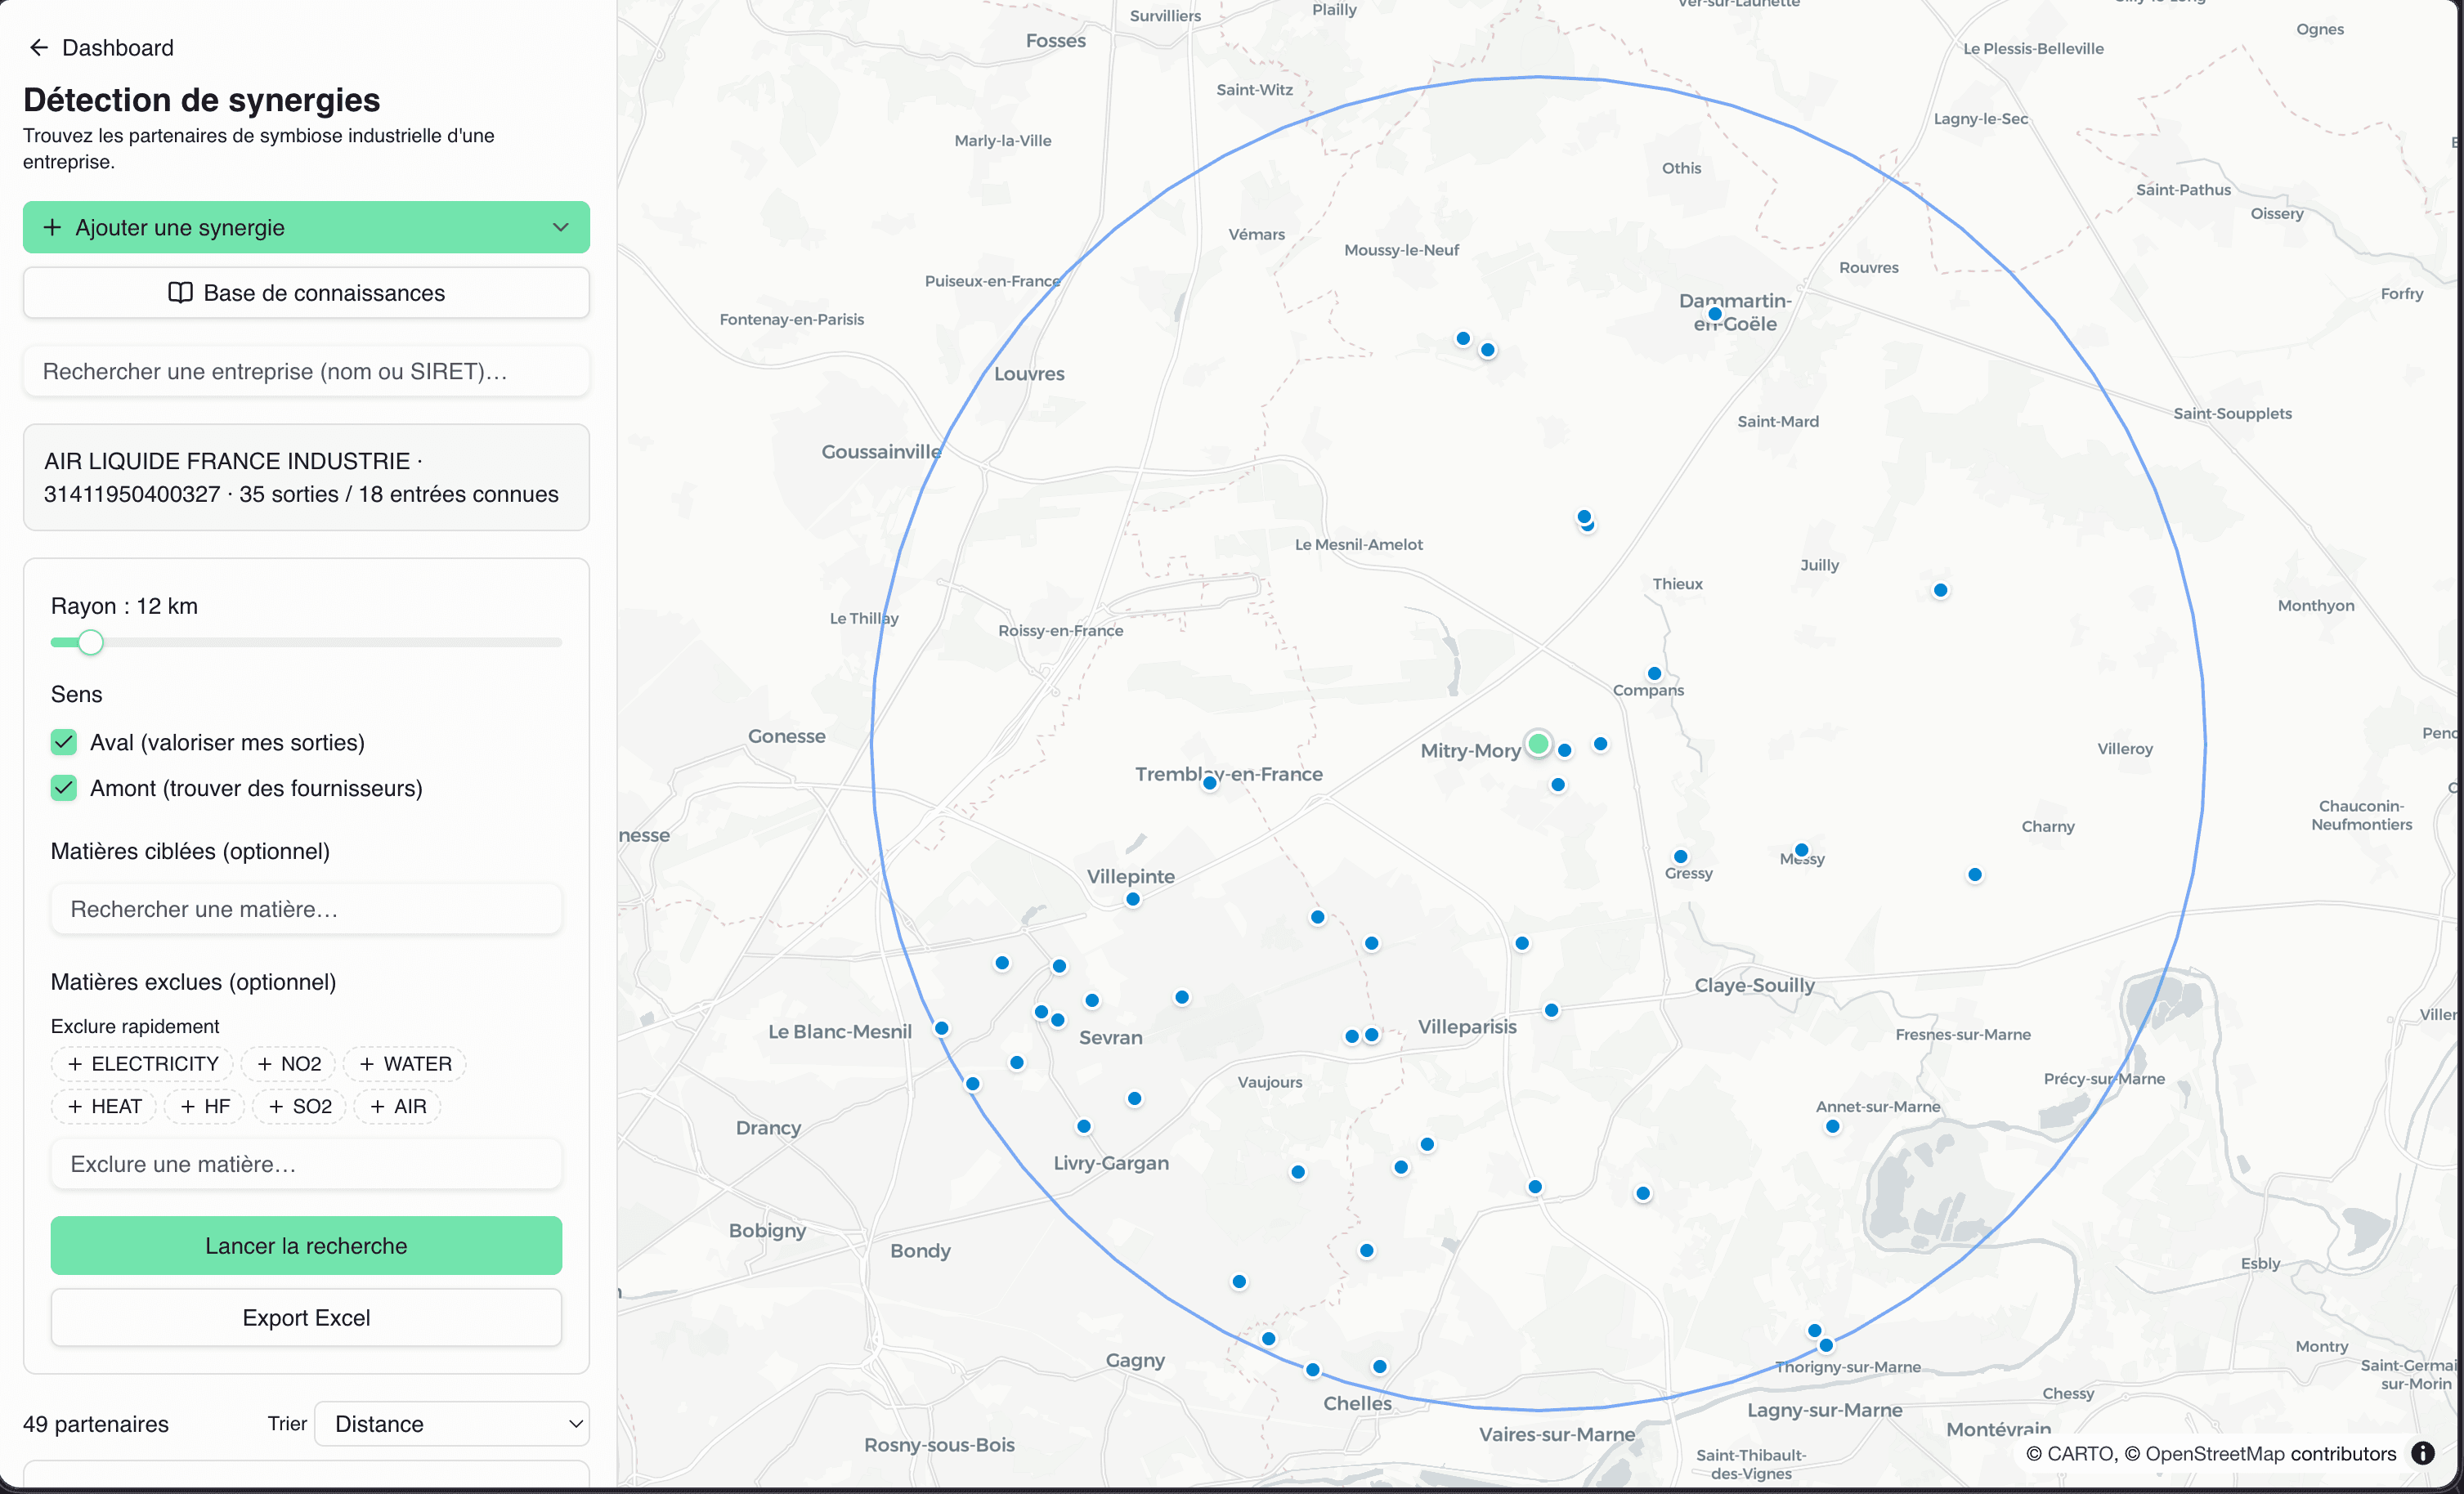Open the Trier Distance dropdown
This screenshot has width=2464, height=1494.
(x=452, y=1424)
